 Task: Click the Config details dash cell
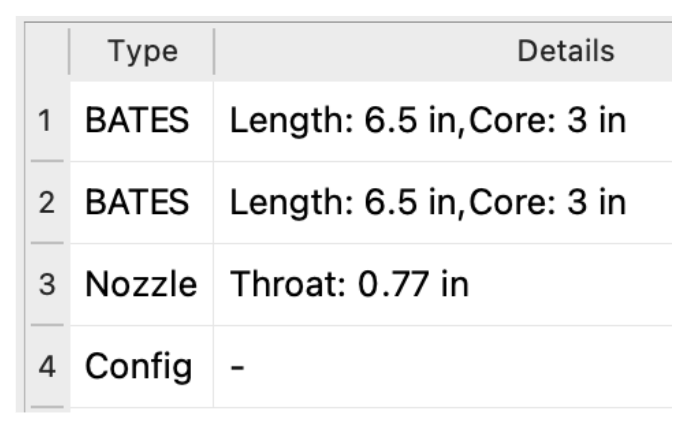[x=443, y=366]
